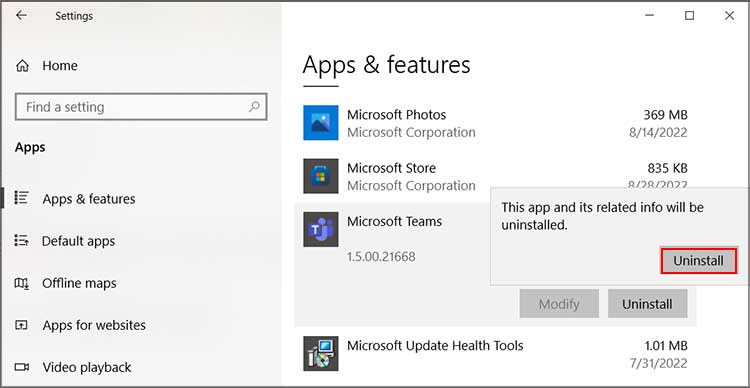Click the Video playback camera icon
This screenshot has height=388, width=750.
click(x=22, y=367)
